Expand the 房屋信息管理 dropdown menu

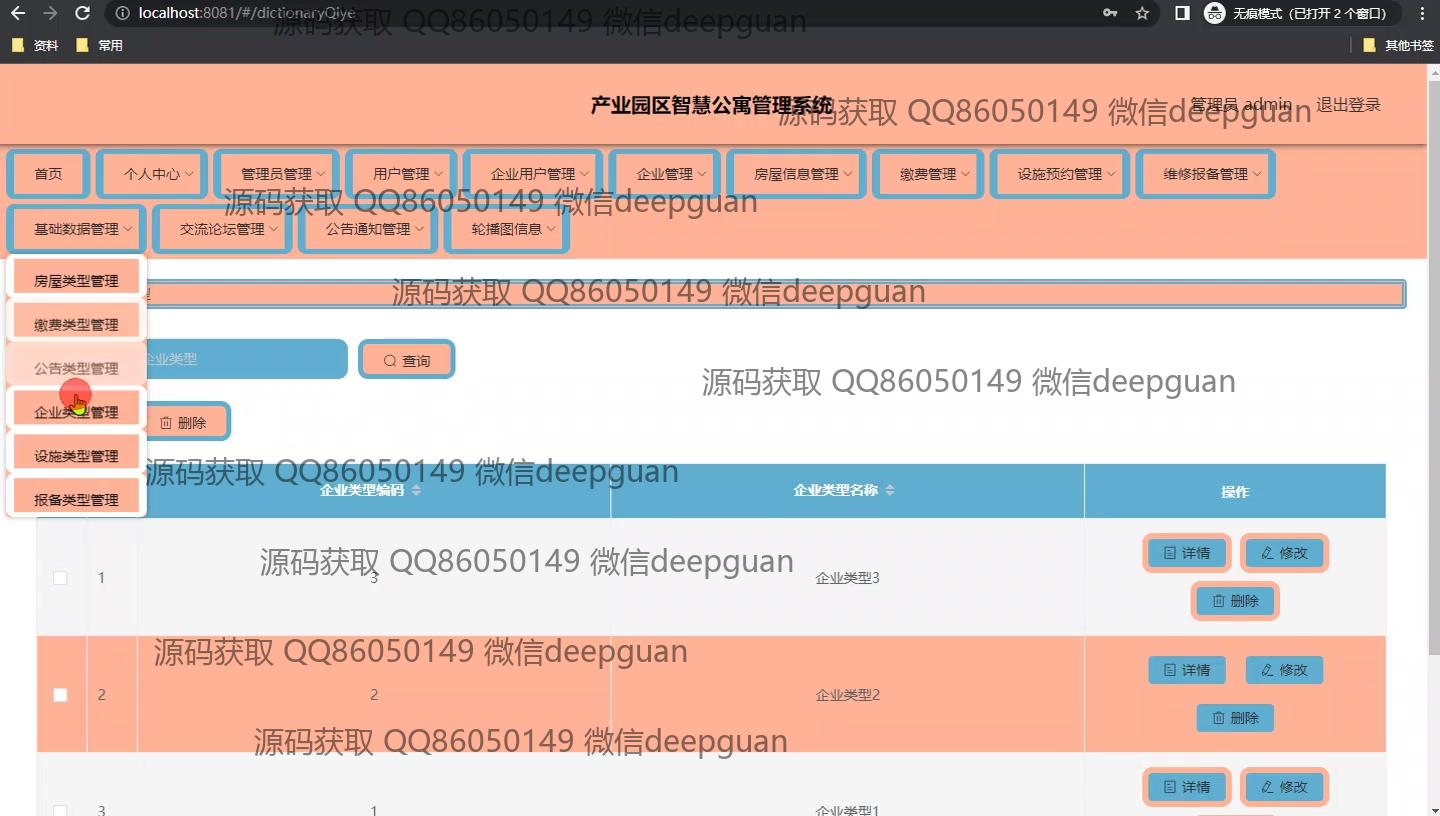point(796,174)
